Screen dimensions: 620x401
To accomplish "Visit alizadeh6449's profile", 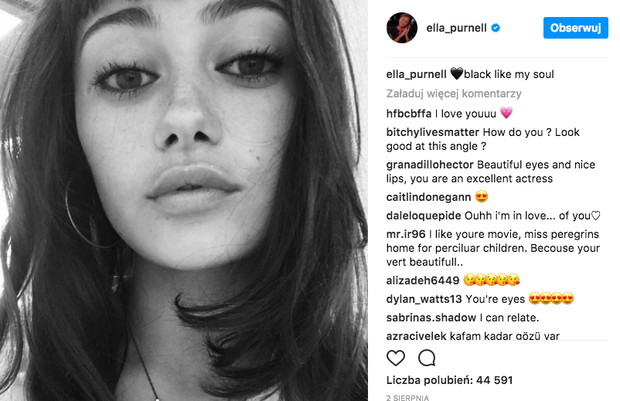I will coord(423,280).
